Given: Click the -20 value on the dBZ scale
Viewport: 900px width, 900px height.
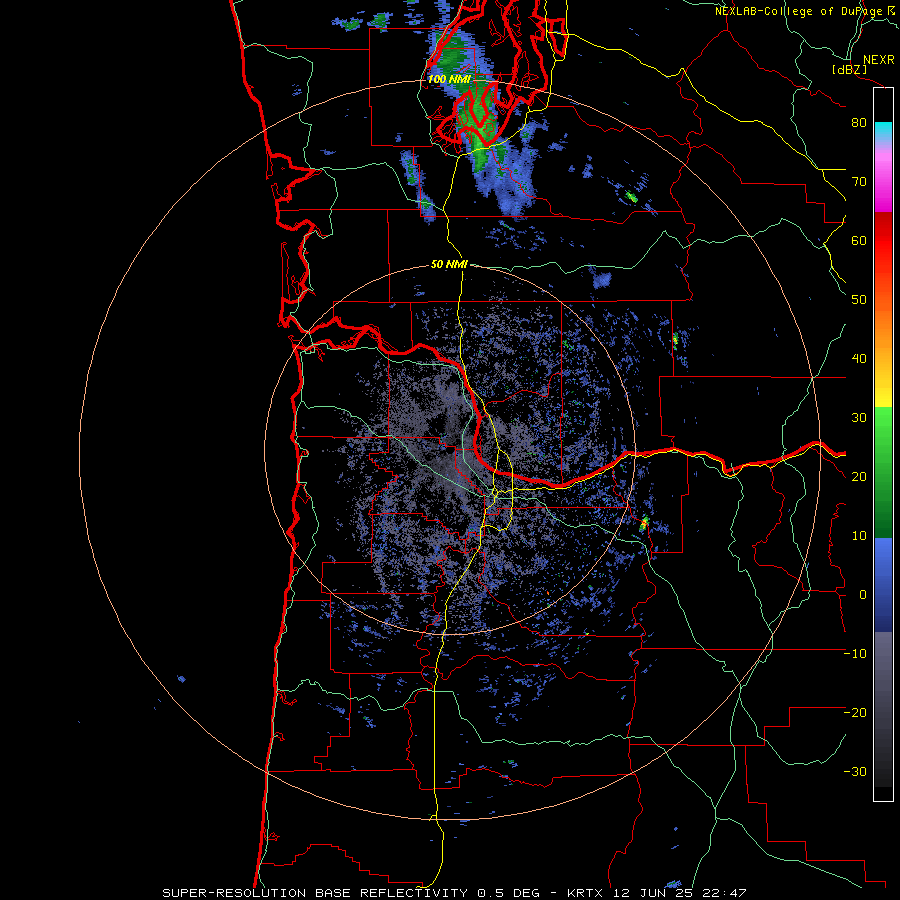Looking at the screenshot, I should tap(855, 713).
